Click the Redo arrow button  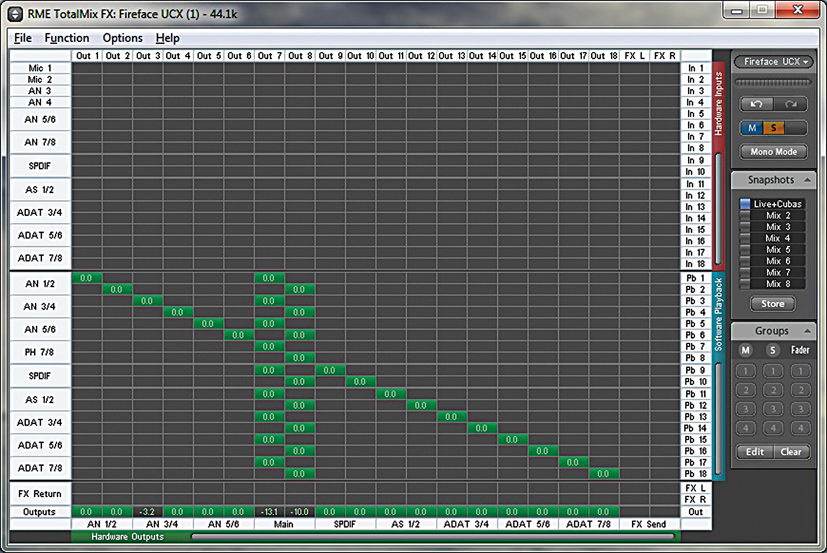coord(790,104)
